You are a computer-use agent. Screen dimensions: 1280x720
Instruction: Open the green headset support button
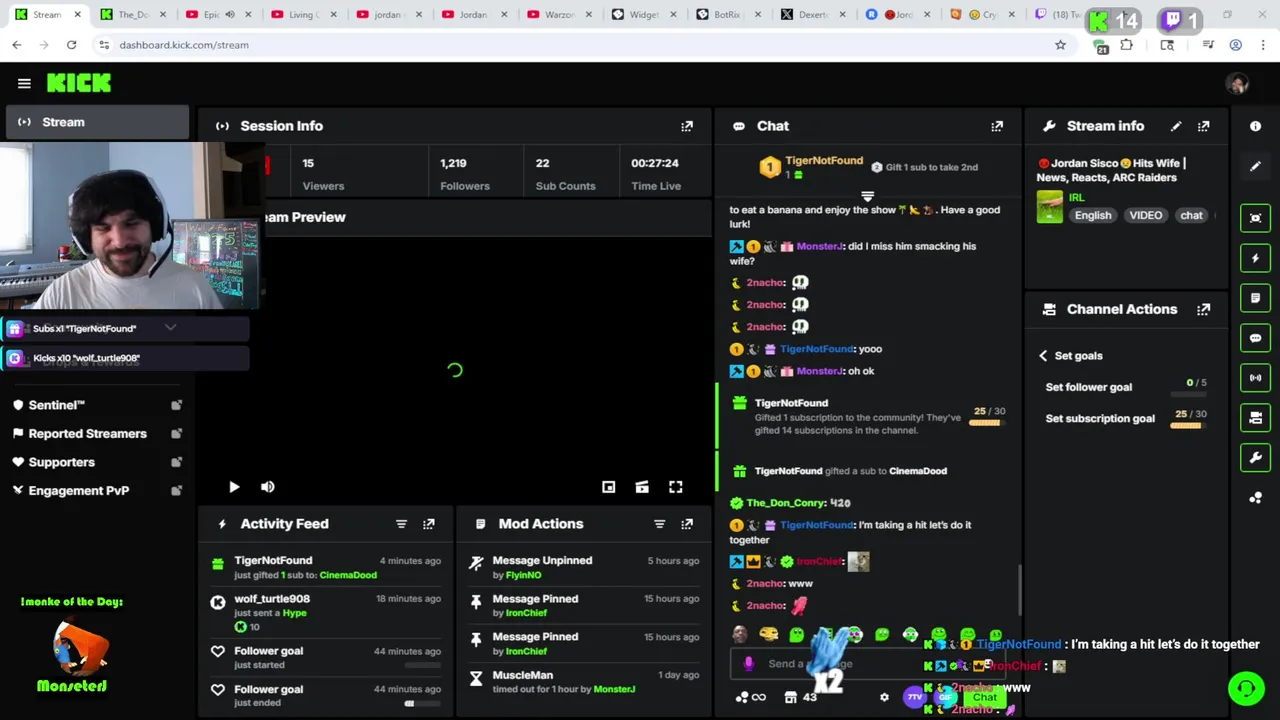click(1246, 688)
